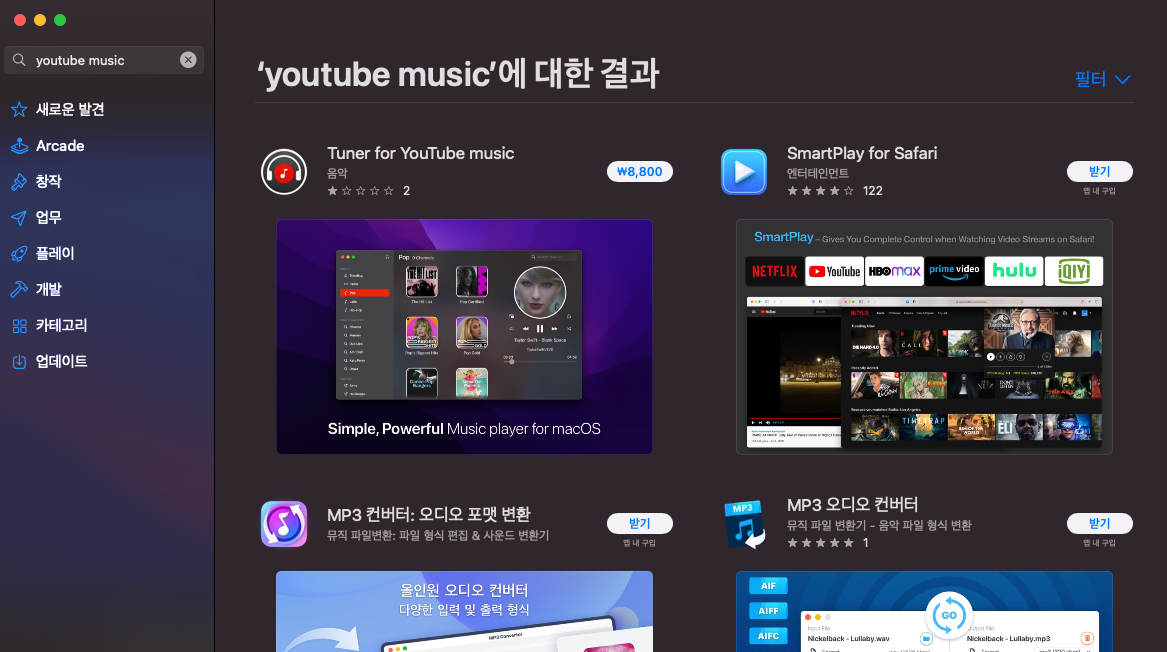
Task: View MP3 converter AIF formats screenshot
Action: 924,611
